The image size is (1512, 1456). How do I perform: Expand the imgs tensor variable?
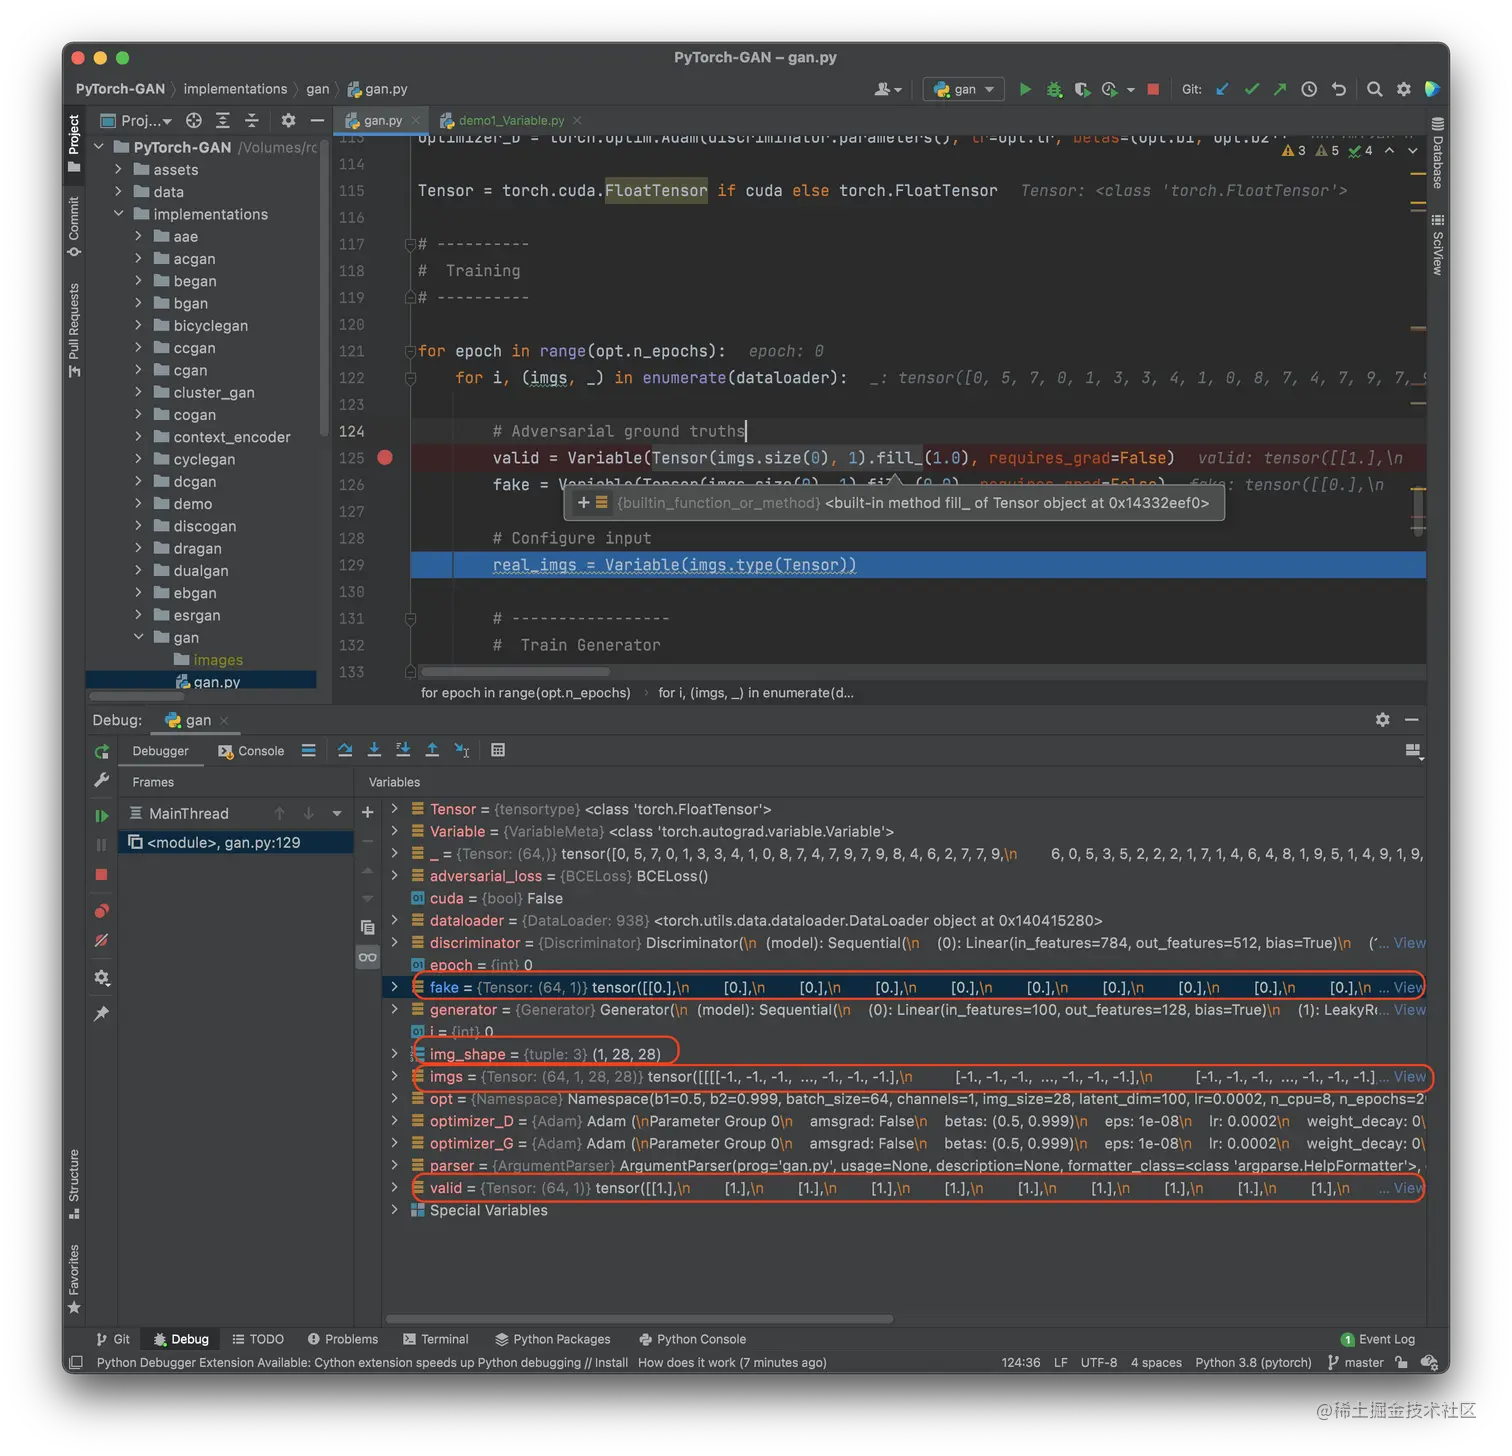(x=395, y=1076)
